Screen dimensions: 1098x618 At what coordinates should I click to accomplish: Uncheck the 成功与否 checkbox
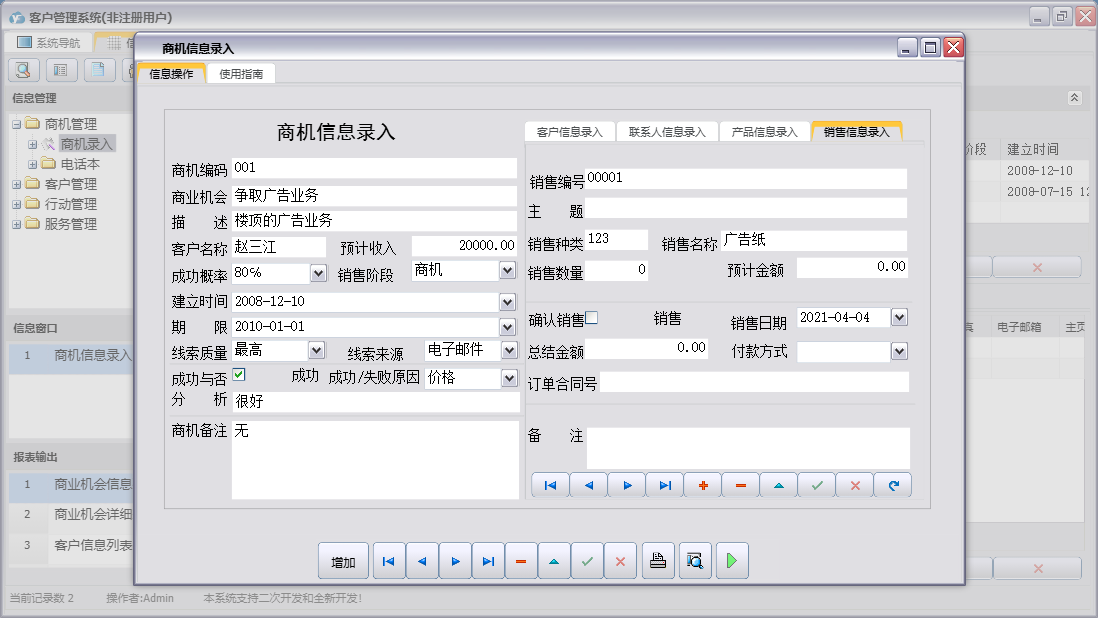[239, 375]
